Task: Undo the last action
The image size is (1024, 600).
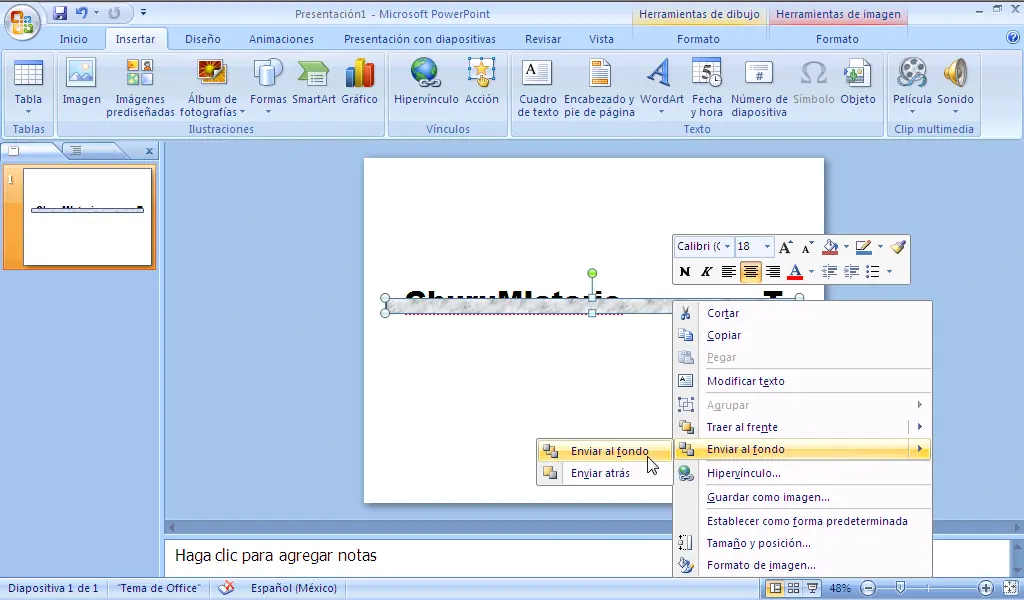Action: tap(82, 12)
